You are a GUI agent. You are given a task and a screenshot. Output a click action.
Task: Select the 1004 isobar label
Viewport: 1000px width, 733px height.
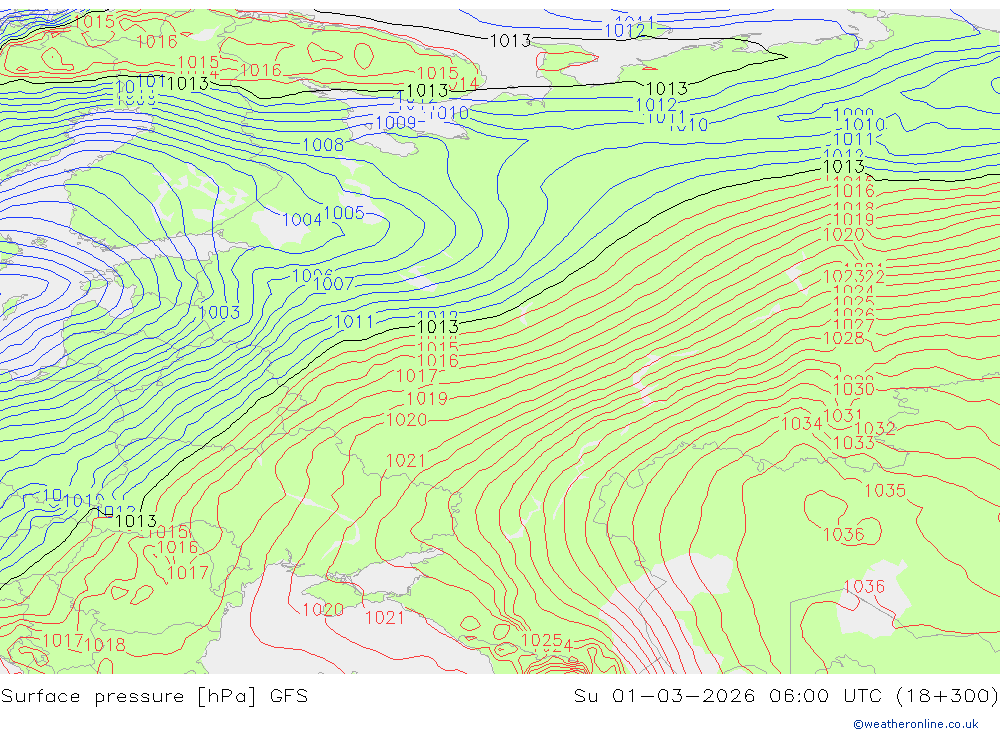[302, 220]
